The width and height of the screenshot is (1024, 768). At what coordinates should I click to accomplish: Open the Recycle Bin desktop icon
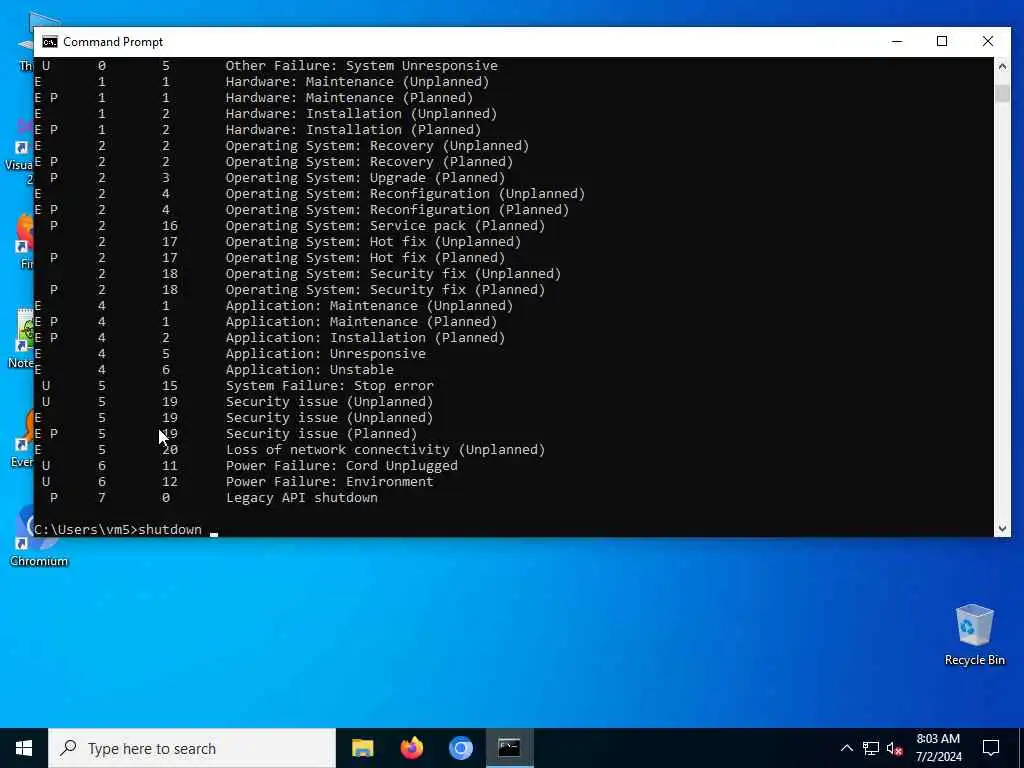[974, 635]
